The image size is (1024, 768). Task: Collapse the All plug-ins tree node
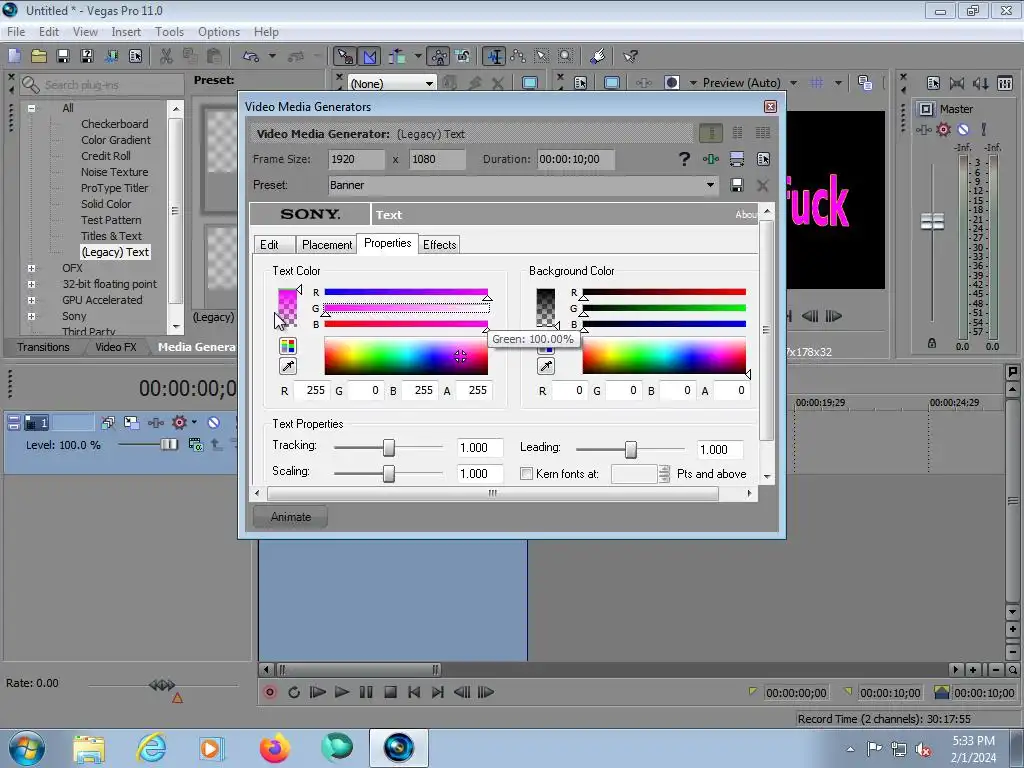click(x=31, y=108)
